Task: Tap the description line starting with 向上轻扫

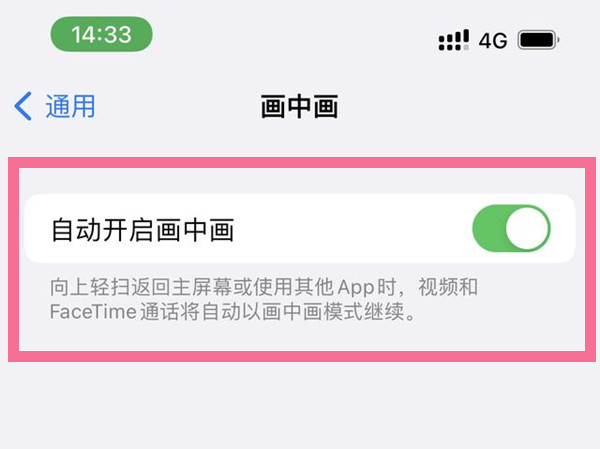Action: click(x=264, y=287)
